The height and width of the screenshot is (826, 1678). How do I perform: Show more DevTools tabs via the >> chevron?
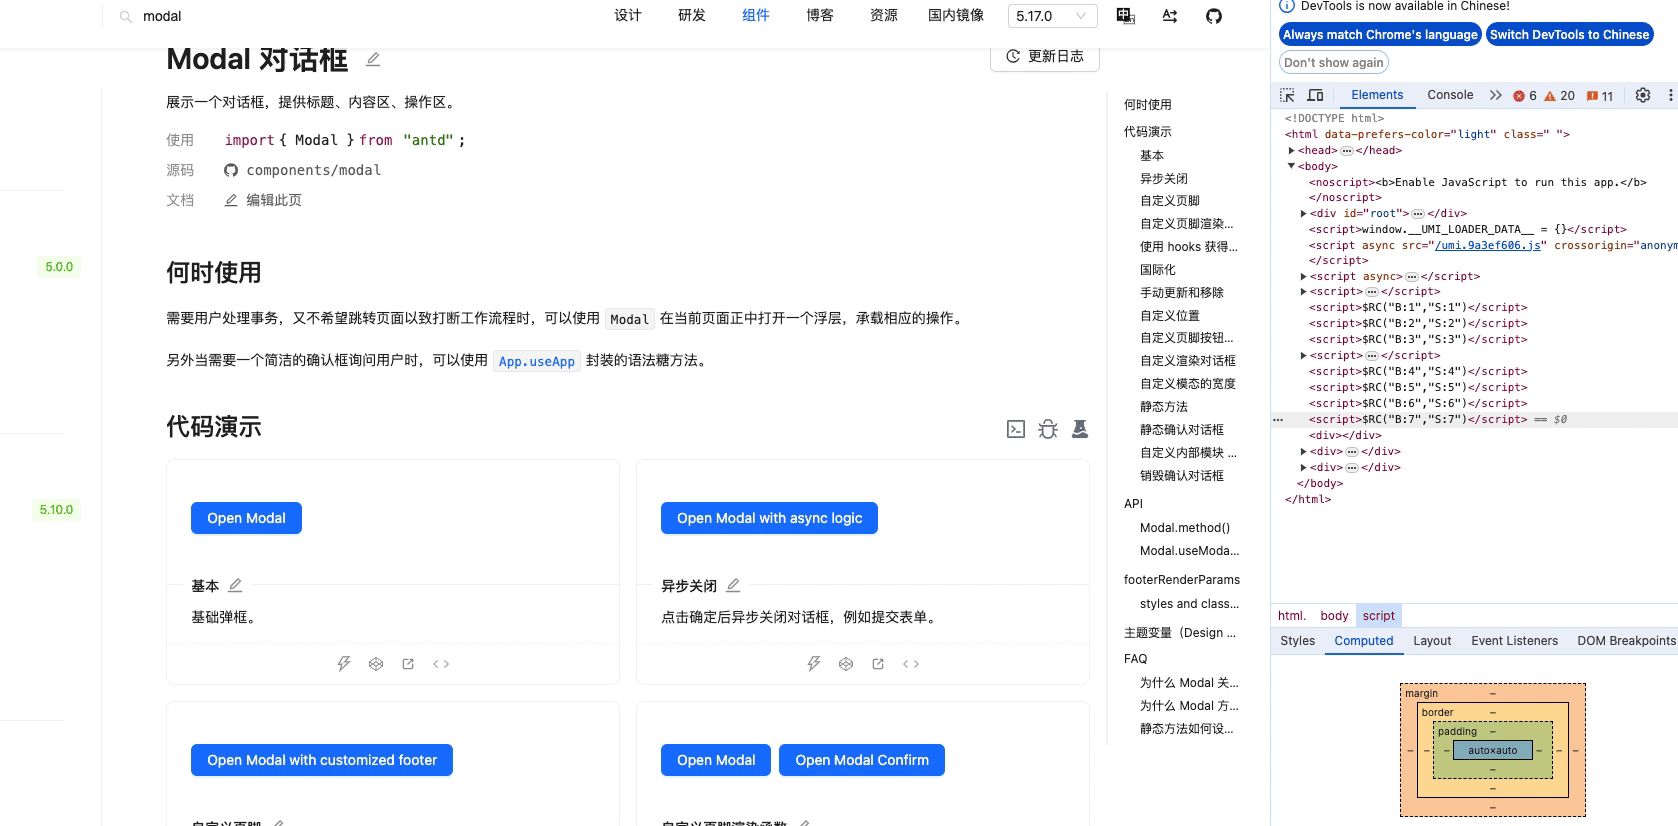pyautogui.click(x=1496, y=95)
